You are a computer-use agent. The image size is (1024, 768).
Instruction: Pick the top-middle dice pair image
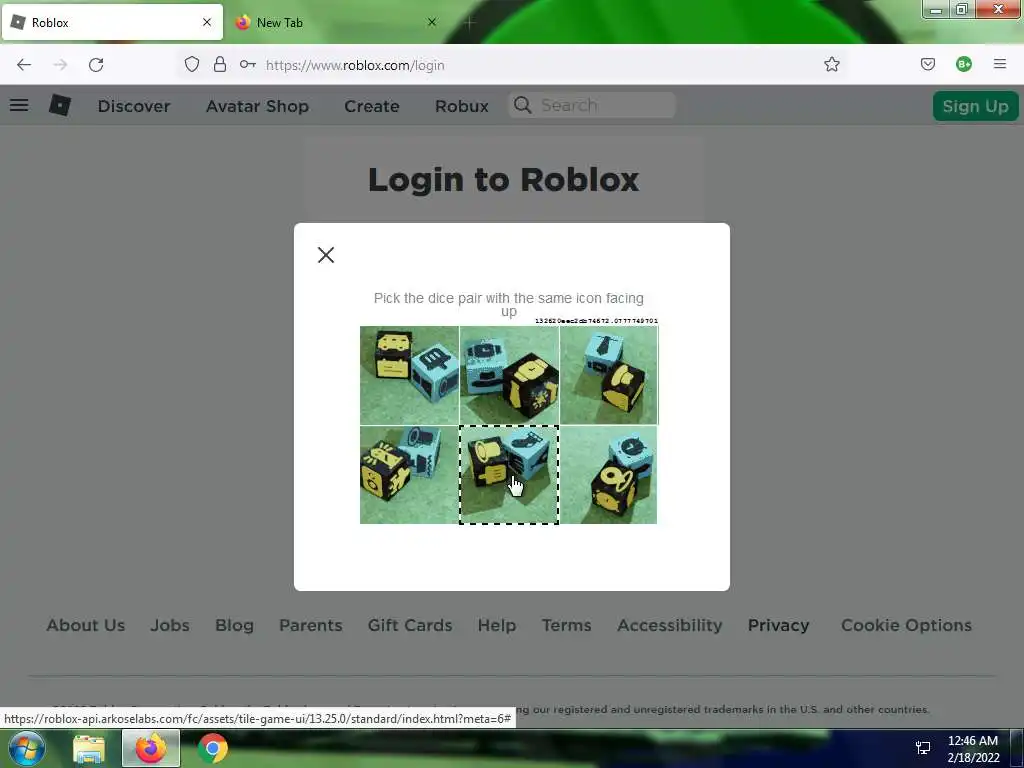[x=509, y=376]
